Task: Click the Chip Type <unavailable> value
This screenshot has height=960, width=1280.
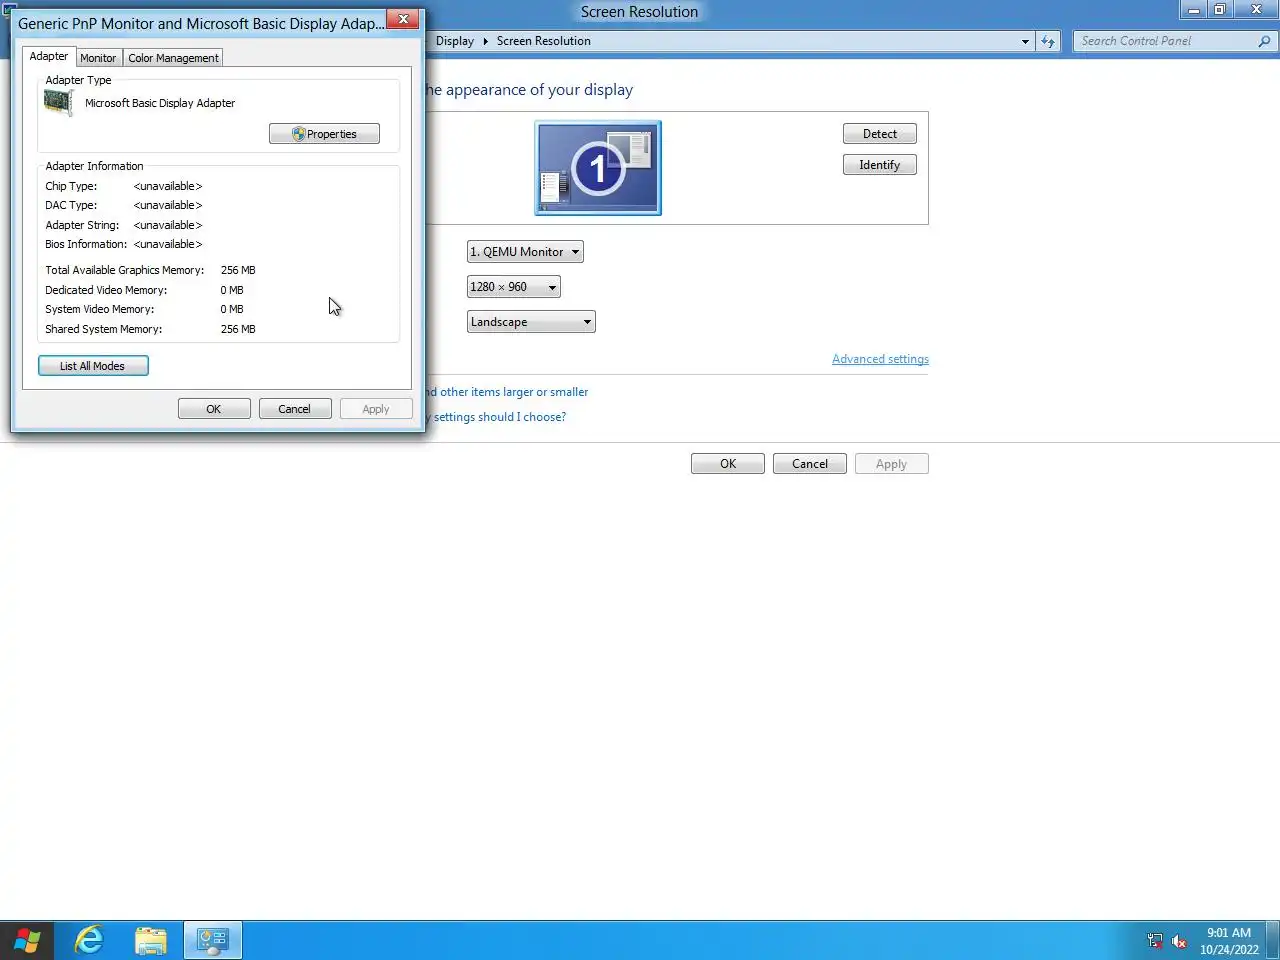Action: pyautogui.click(x=168, y=186)
